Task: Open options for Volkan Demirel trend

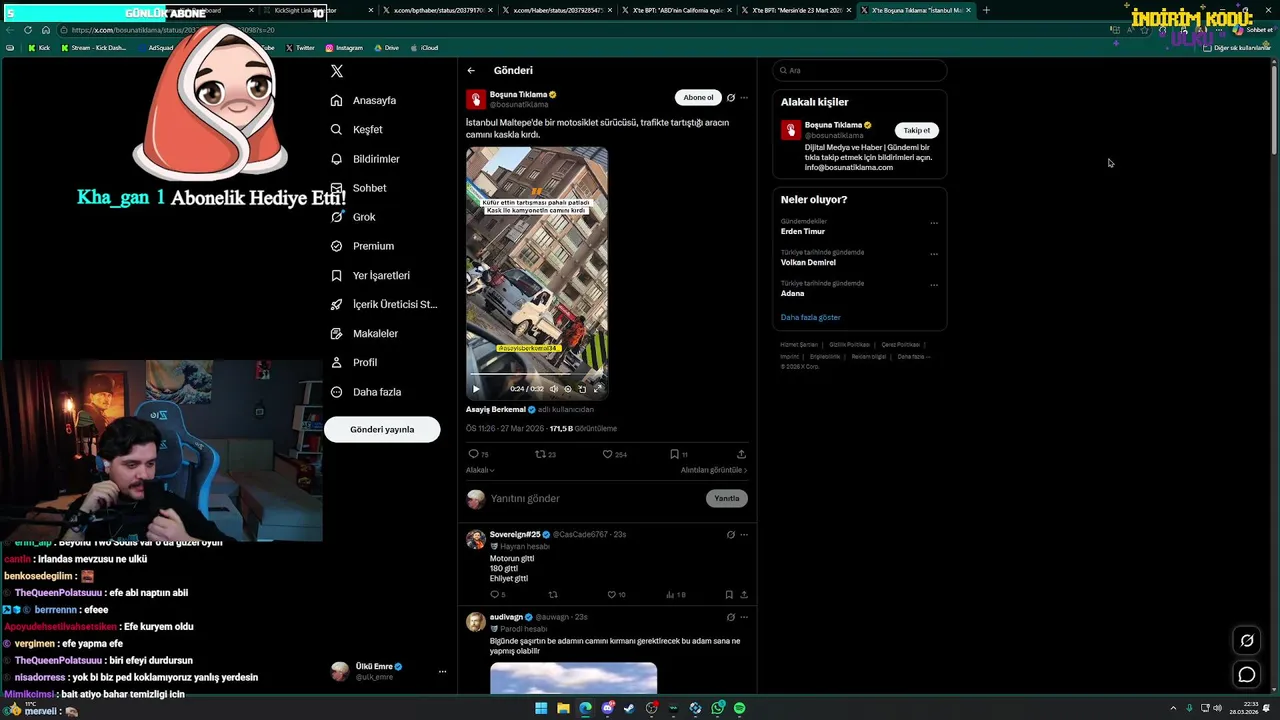Action: (934, 254)
